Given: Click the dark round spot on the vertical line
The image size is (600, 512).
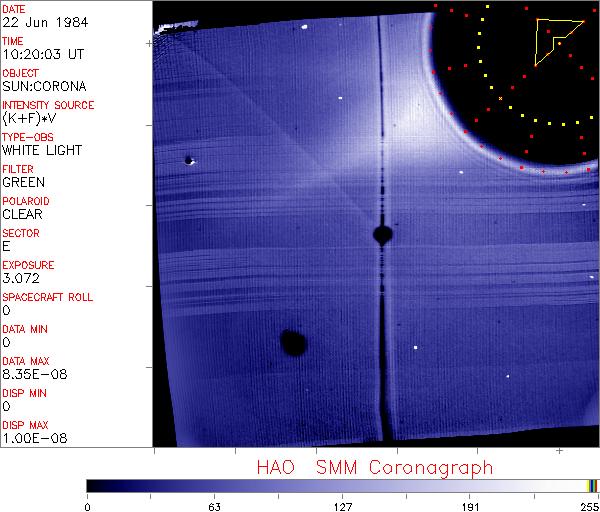Looking at the screenshot, I should [382, 235].
